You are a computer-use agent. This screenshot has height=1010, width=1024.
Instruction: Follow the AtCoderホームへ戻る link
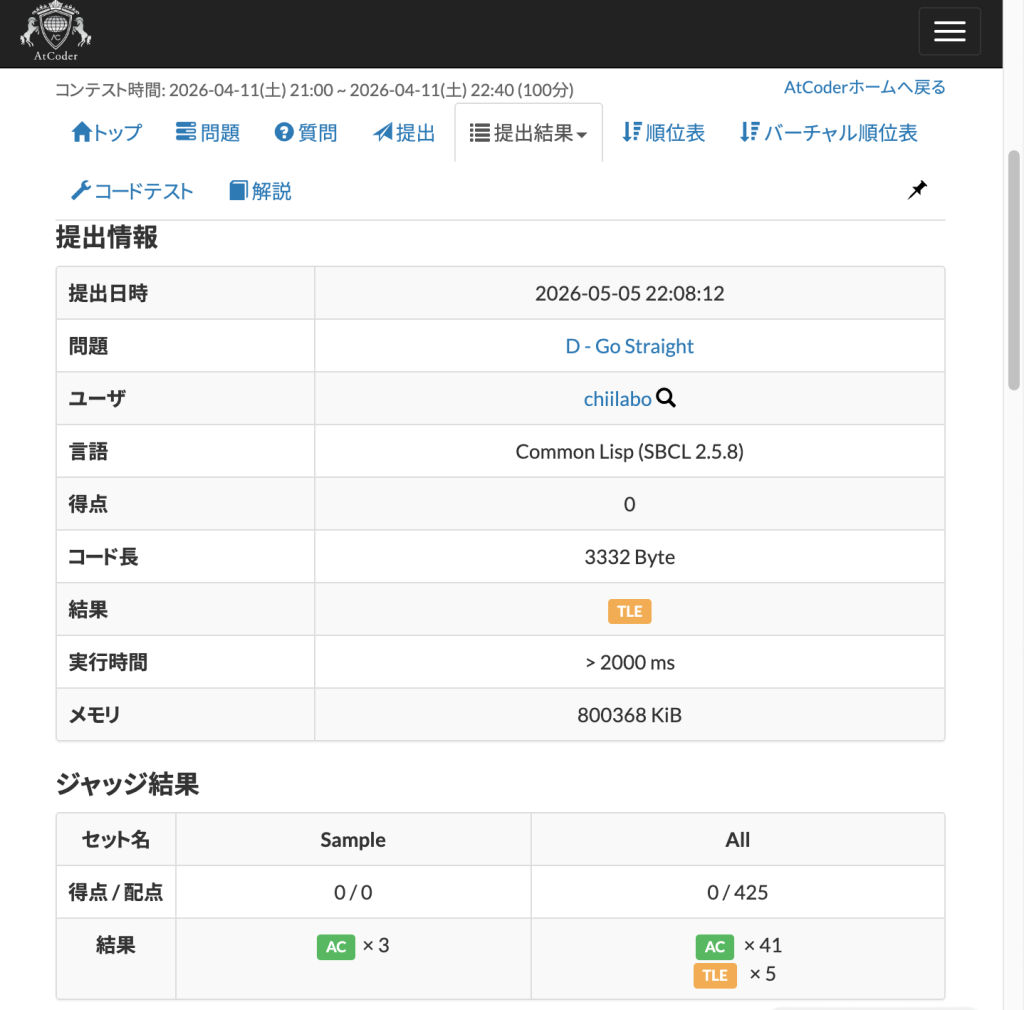point(864,87)
